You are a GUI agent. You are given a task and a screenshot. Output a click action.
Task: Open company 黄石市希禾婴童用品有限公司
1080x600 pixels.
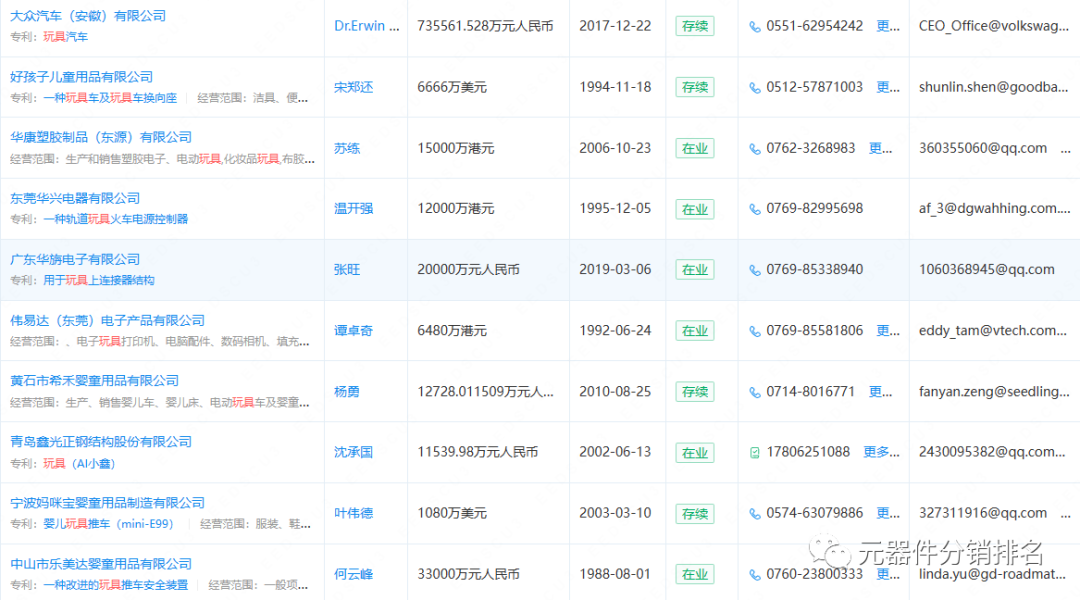click(94, 380)
